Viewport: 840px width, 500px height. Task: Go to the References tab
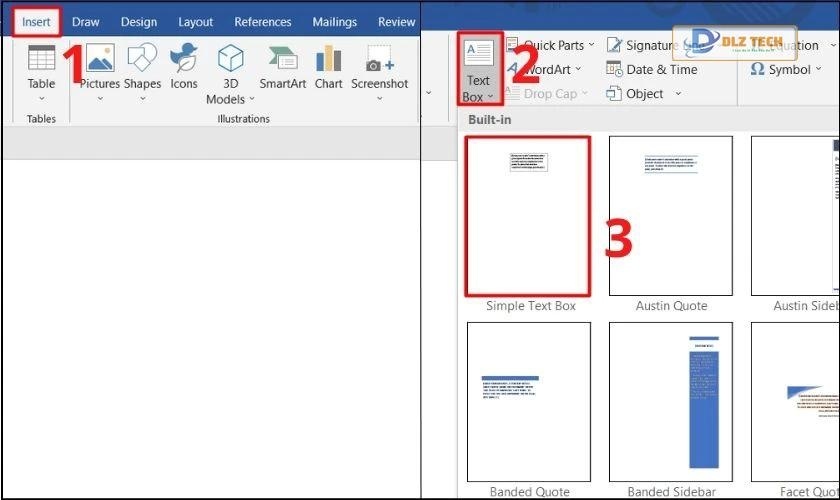pos(261,22)
